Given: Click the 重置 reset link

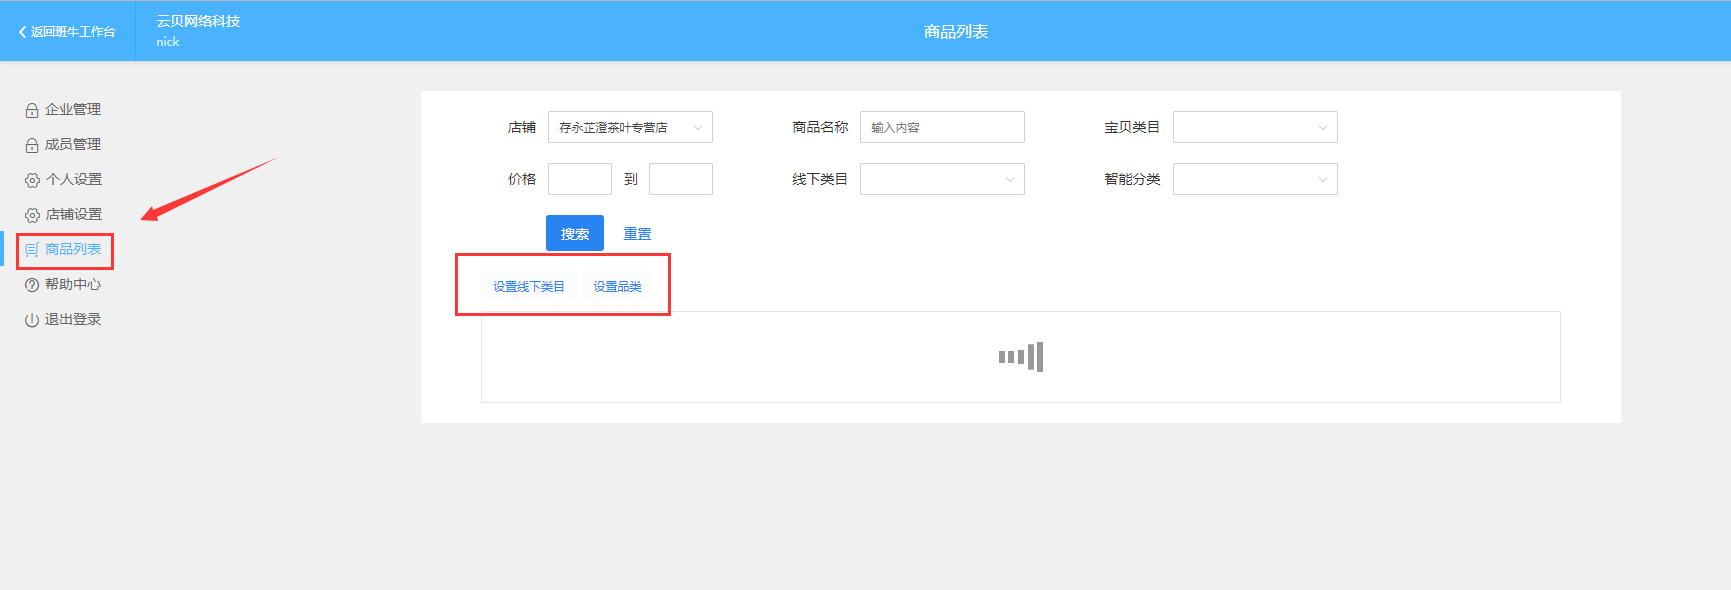Looking at the screenshot, I should point(637,234).
